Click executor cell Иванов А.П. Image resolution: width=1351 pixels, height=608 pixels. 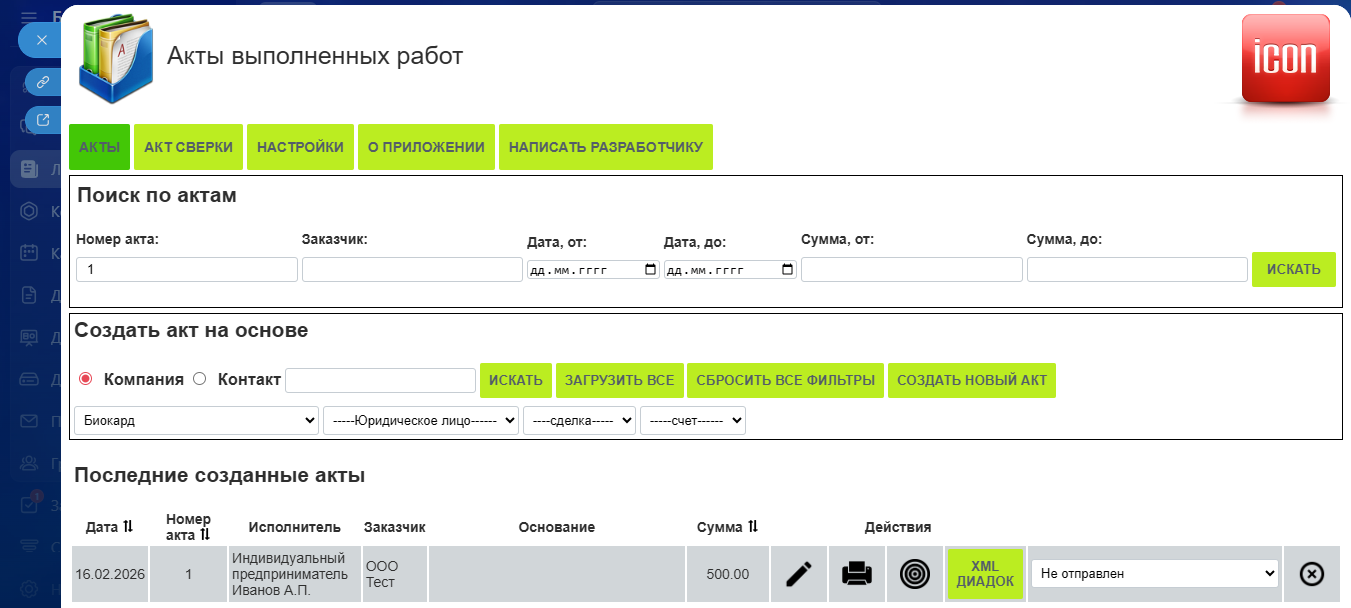[294, 574]
